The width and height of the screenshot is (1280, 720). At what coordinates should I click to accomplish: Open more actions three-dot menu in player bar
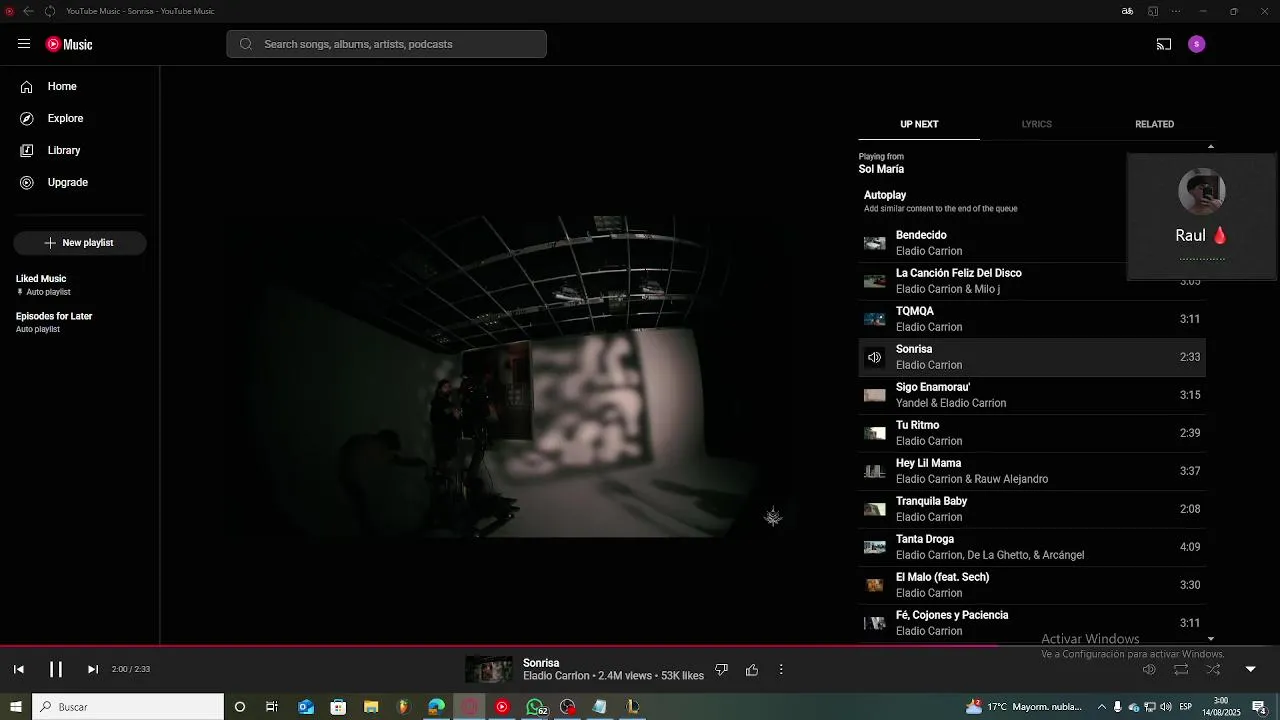pyautogui.click(x=781, y=670)
